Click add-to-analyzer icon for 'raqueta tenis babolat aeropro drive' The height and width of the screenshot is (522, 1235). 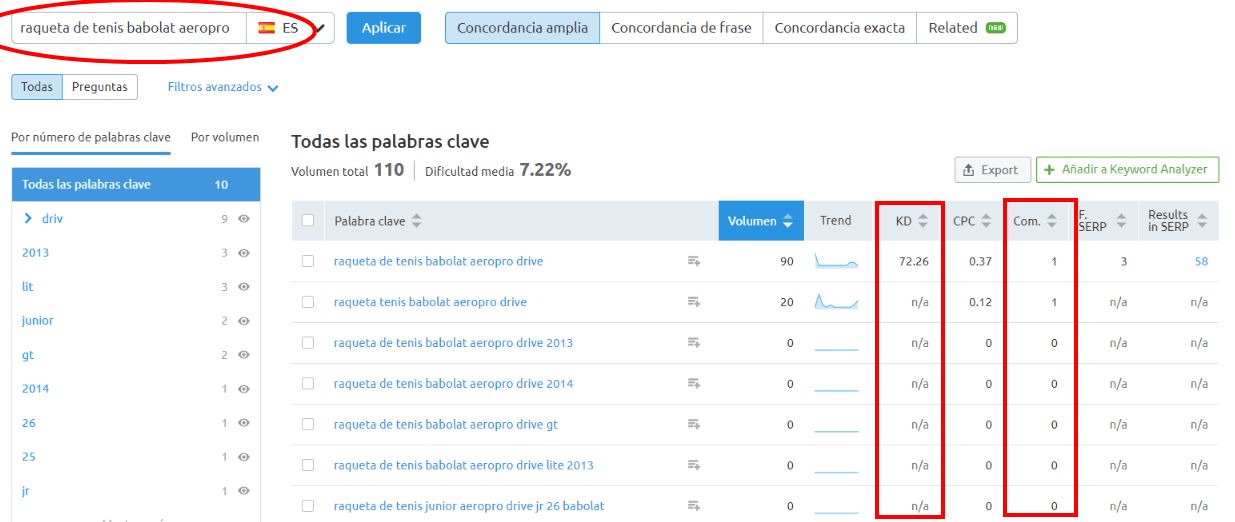click(694, 302)
